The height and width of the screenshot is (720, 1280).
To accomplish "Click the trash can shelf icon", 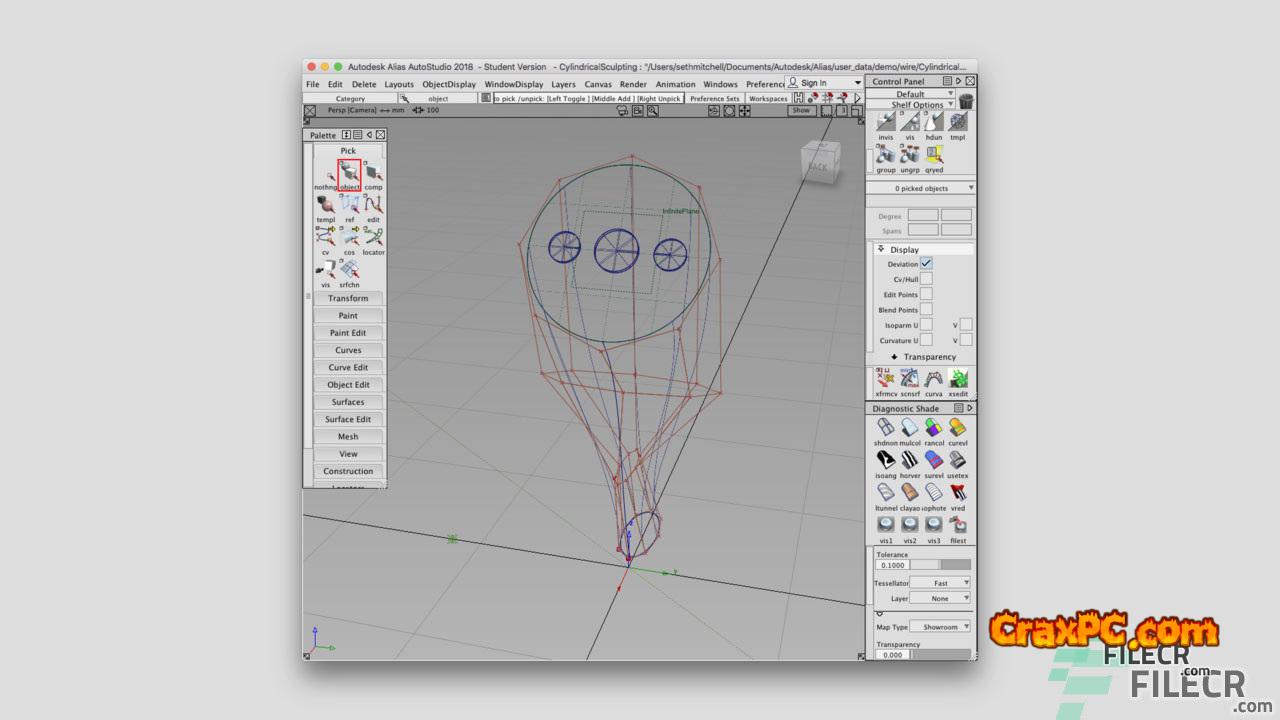I will pos(966,102).
